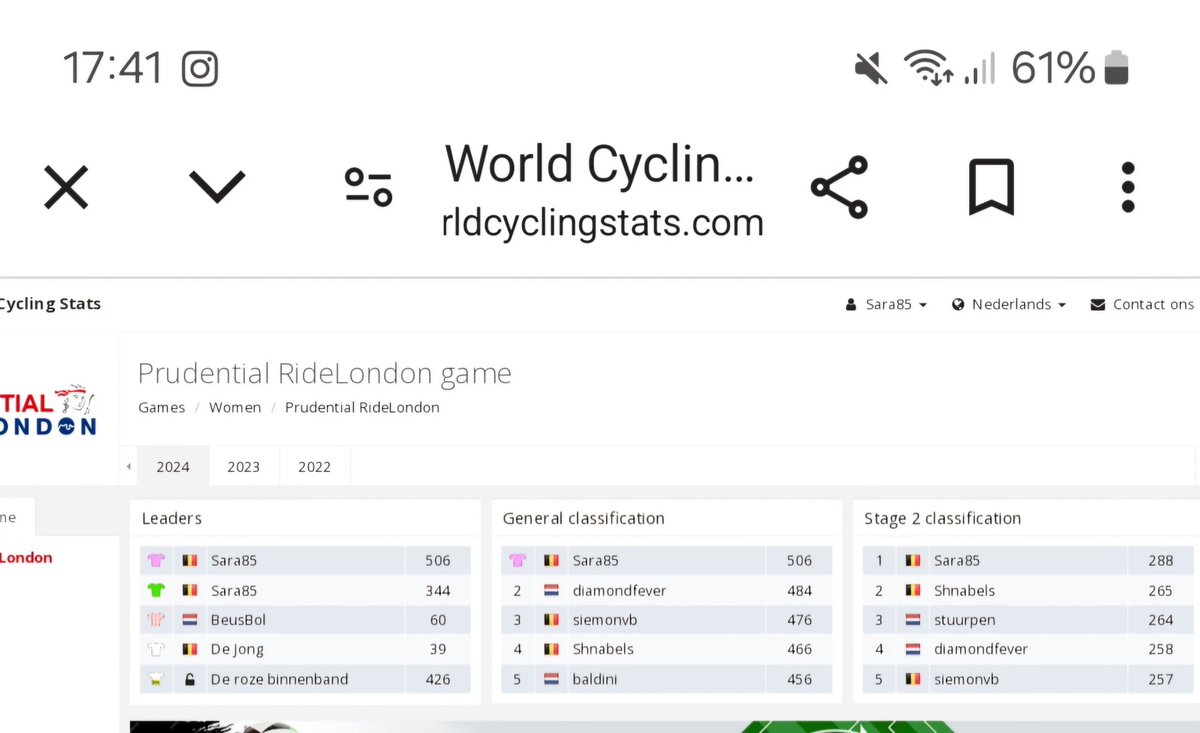The height and width of the screenshot is (733, 1200).
Task: Tap rldcyclingstats.com address text
Action: (603, 222)
